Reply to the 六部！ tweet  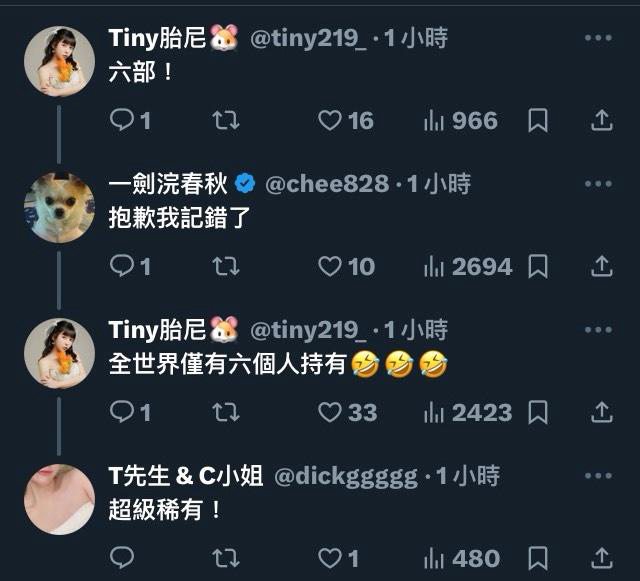(130, 120)
